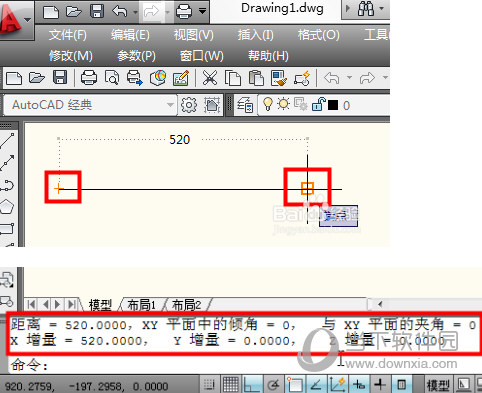
Task: Click Plot printer in the Quick Access toolbar
Action: click(184, 12)
